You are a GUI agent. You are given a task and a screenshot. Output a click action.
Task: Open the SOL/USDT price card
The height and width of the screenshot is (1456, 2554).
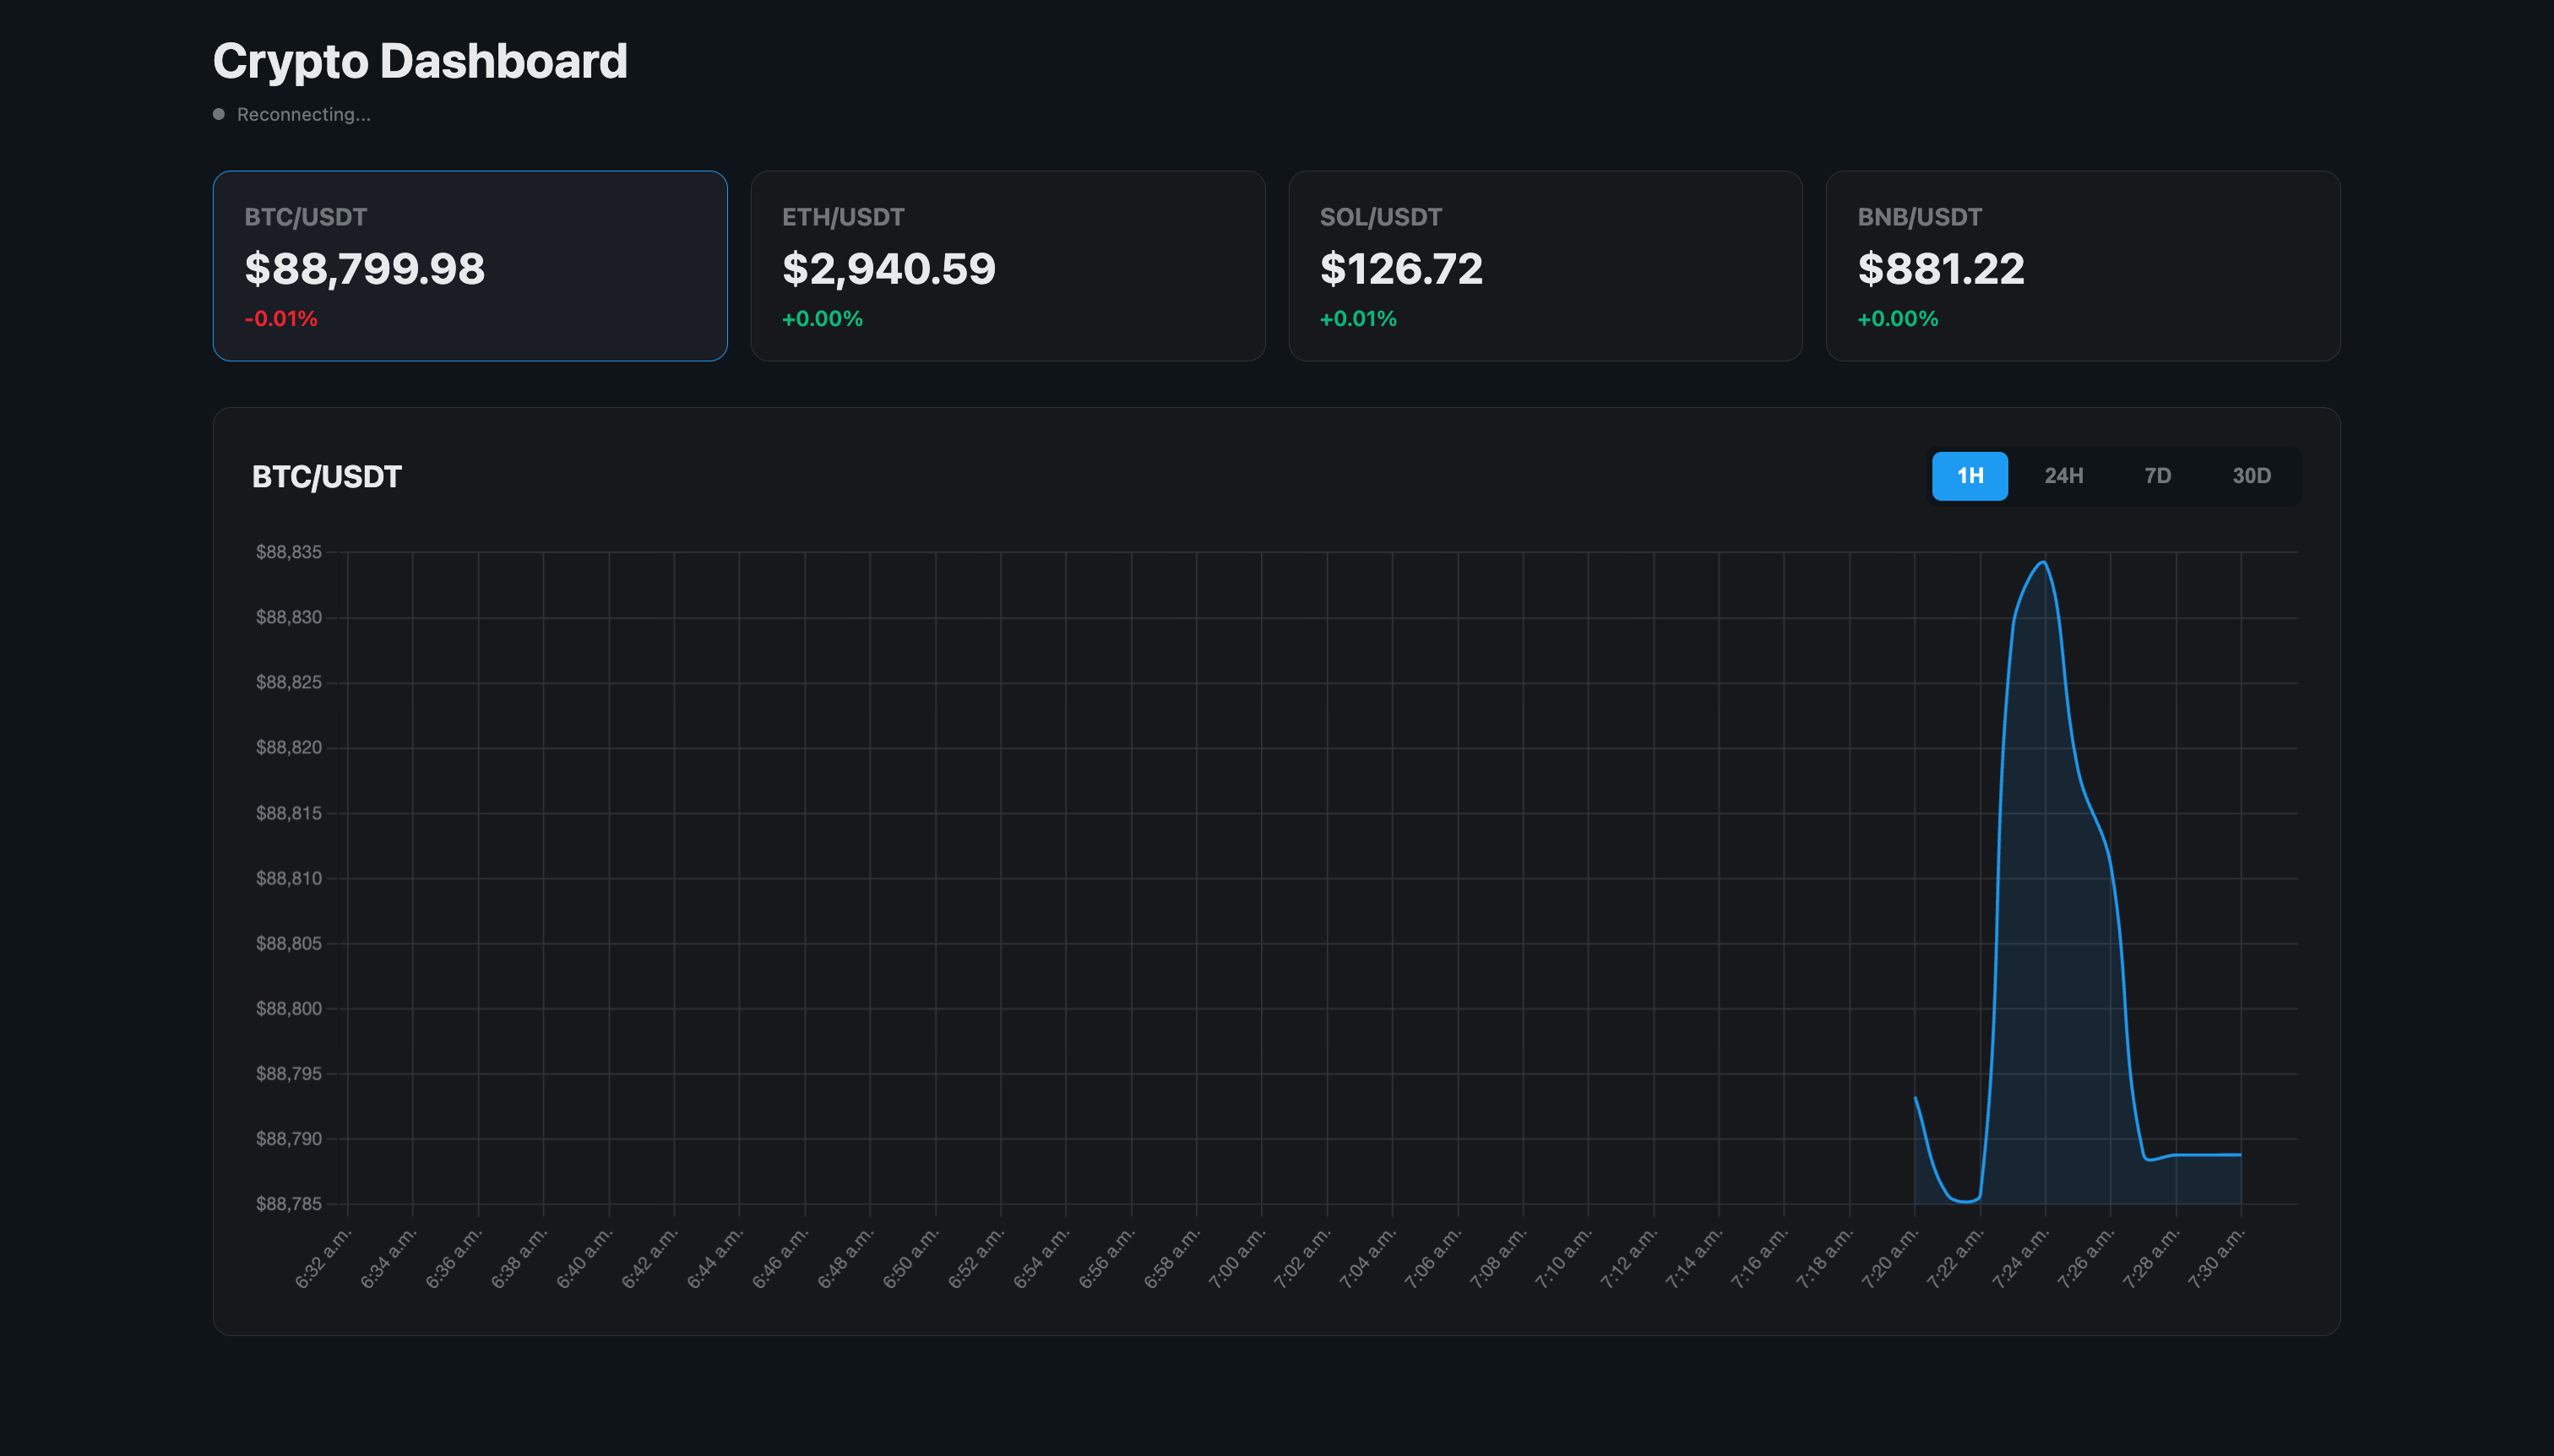(x=1545, y=265)
